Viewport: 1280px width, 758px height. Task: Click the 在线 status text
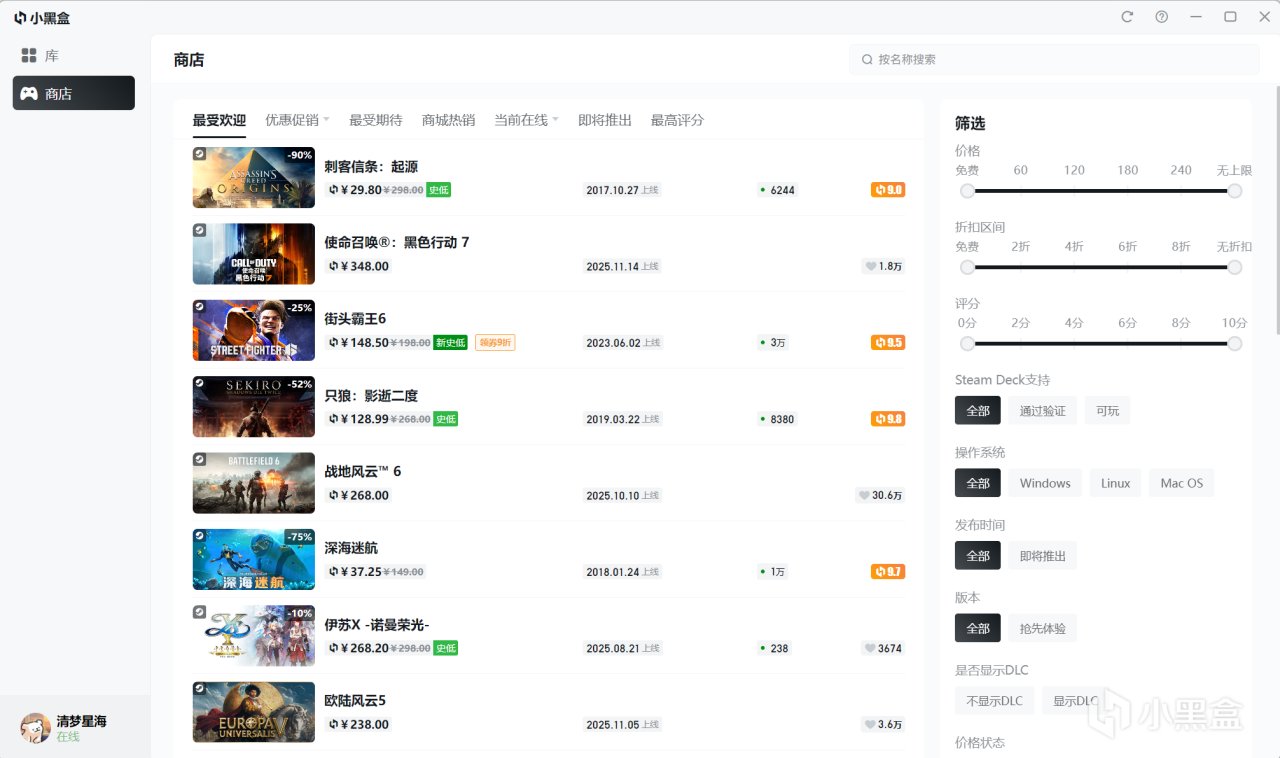coord(68,737)
